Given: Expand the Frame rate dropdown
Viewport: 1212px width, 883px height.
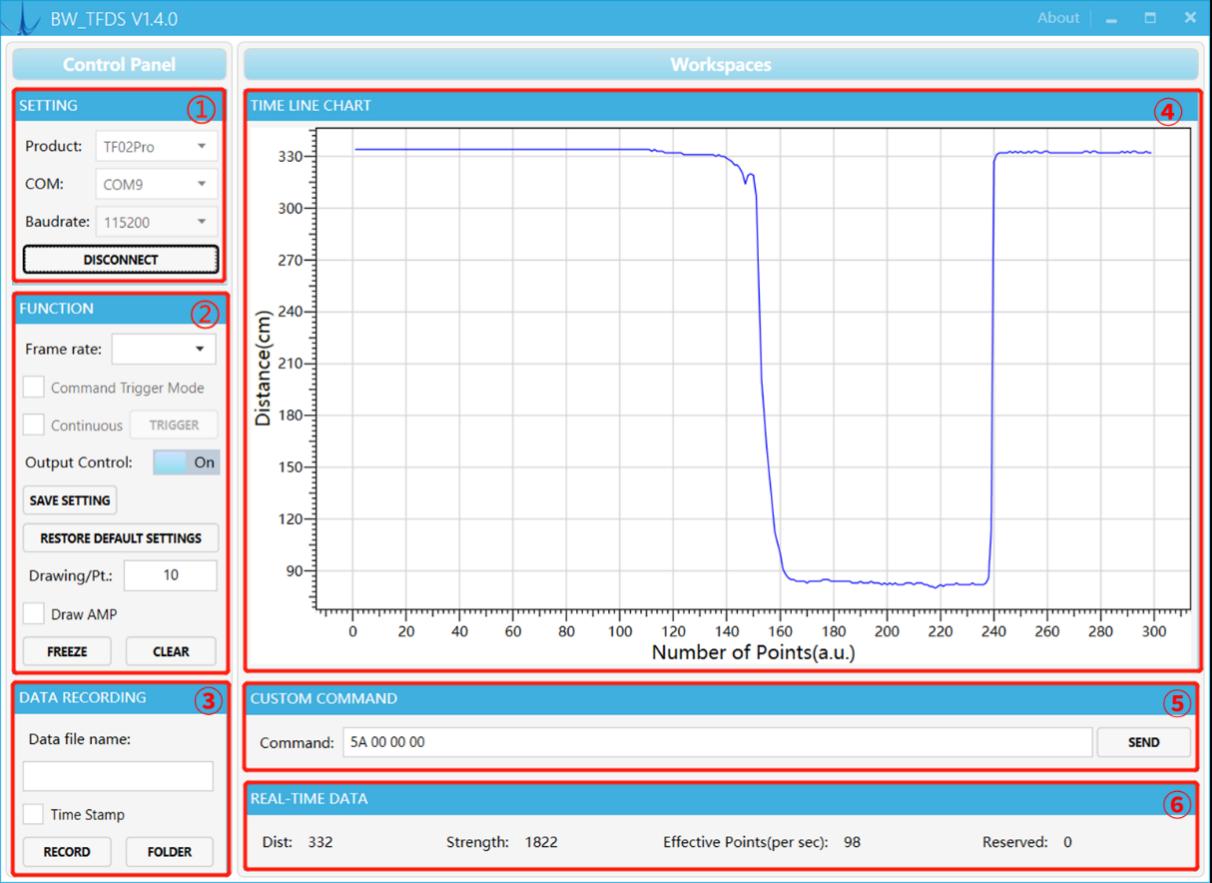Looking at the screenshot, I should 164,349.
